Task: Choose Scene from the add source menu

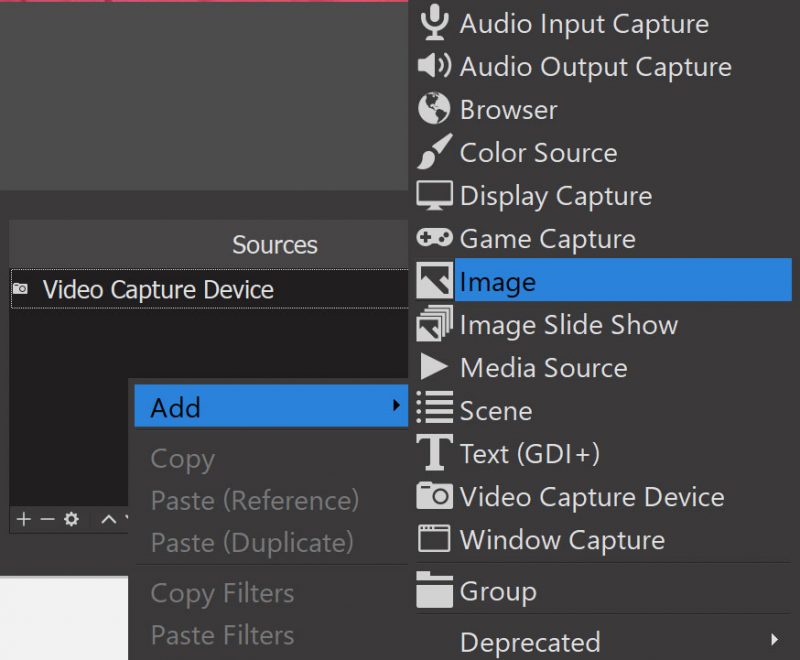Action: (x=495, y=411)
